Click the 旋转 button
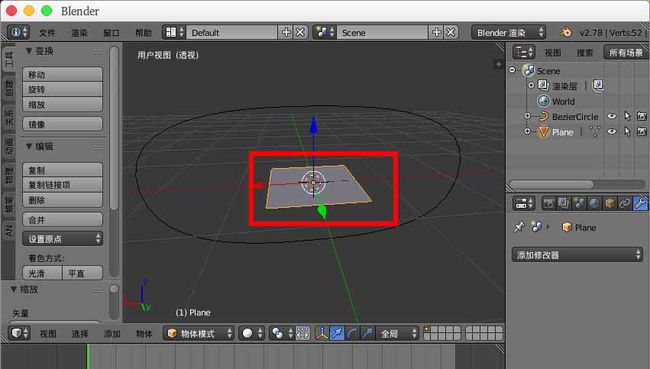This screenshot has height=369, width=650. [x=63, y=90]
